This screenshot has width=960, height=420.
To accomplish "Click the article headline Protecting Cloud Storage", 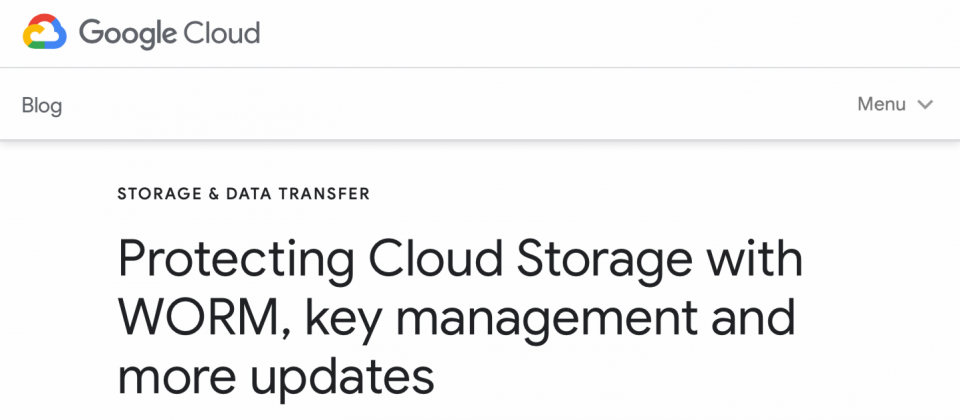I will [459, 318].
